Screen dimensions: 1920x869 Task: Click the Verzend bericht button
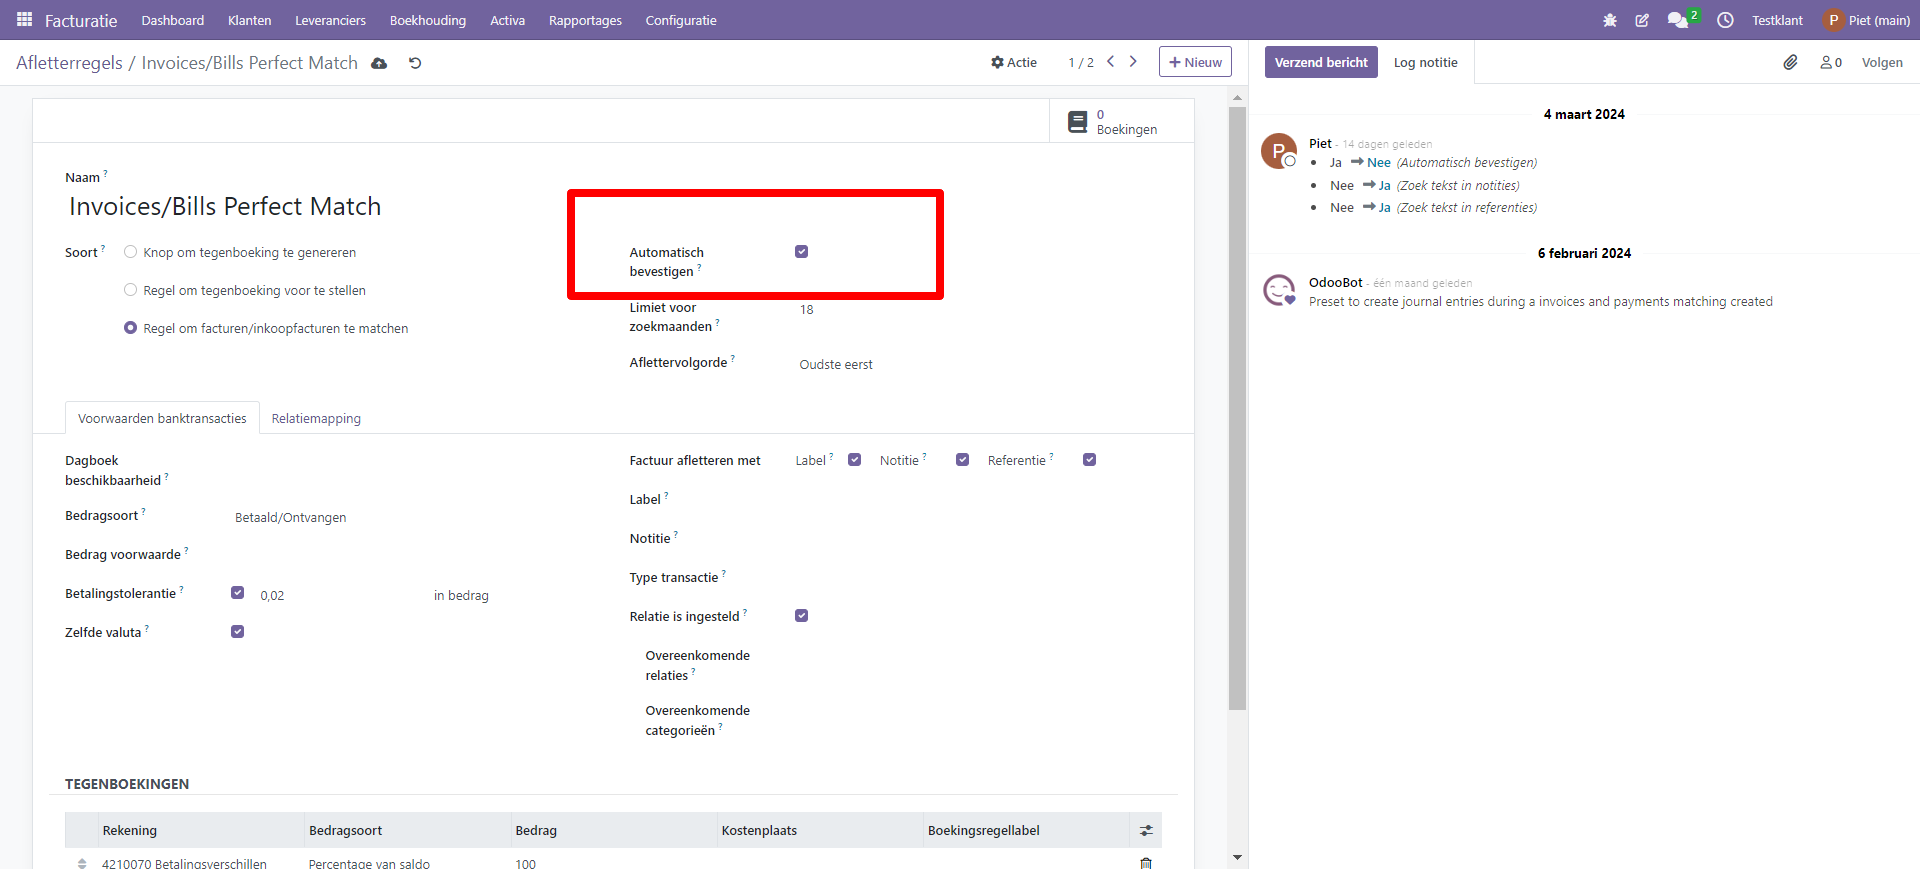[1320, 62]
